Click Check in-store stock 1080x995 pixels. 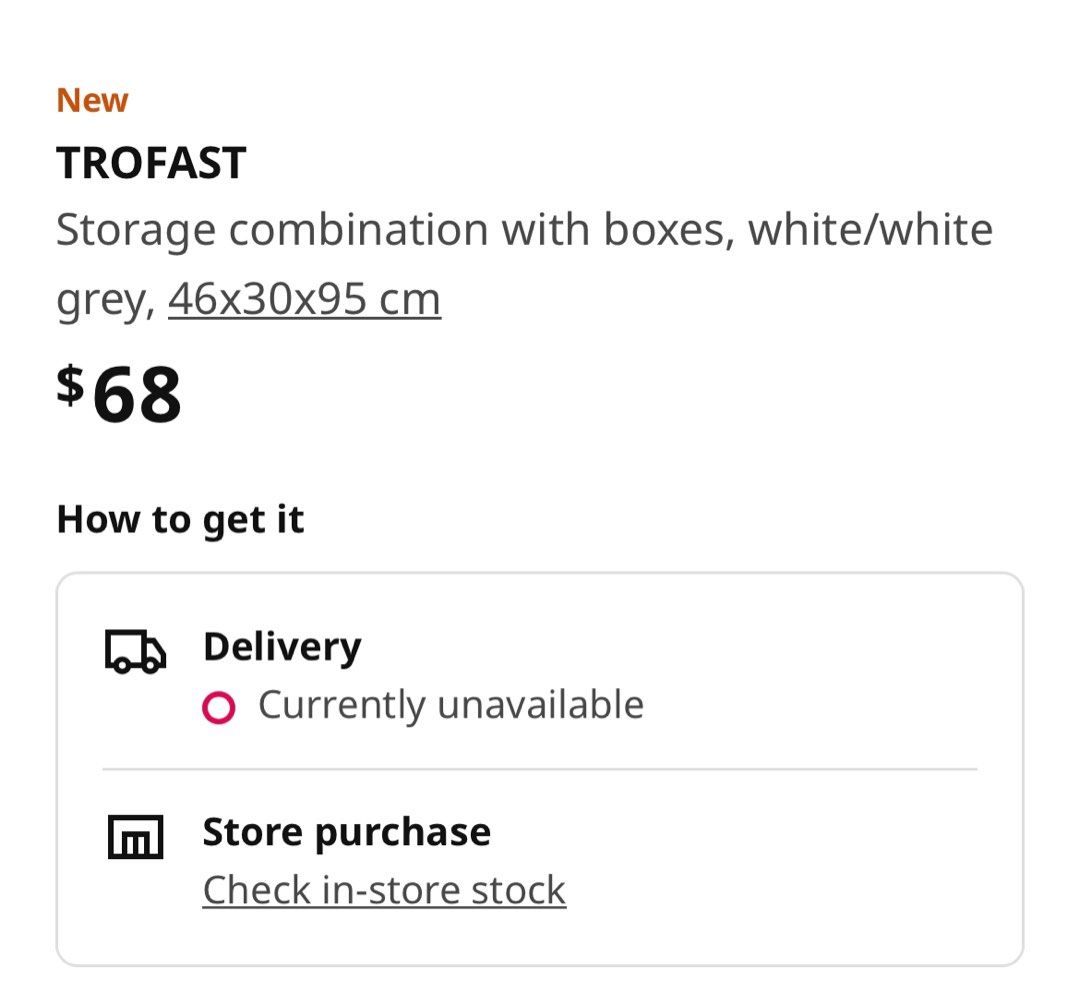(x=383, y=889)
